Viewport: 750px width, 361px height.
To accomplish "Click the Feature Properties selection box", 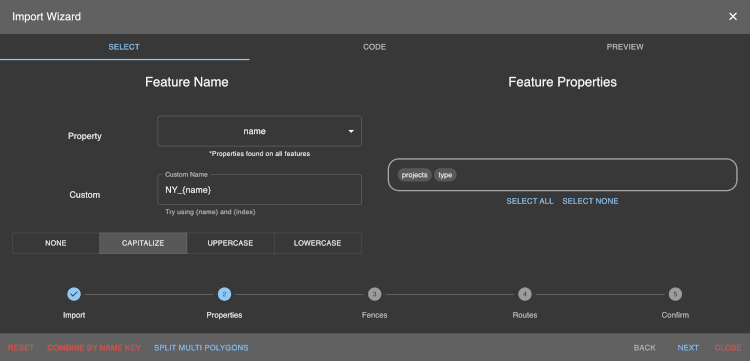I will click(562, 175).
